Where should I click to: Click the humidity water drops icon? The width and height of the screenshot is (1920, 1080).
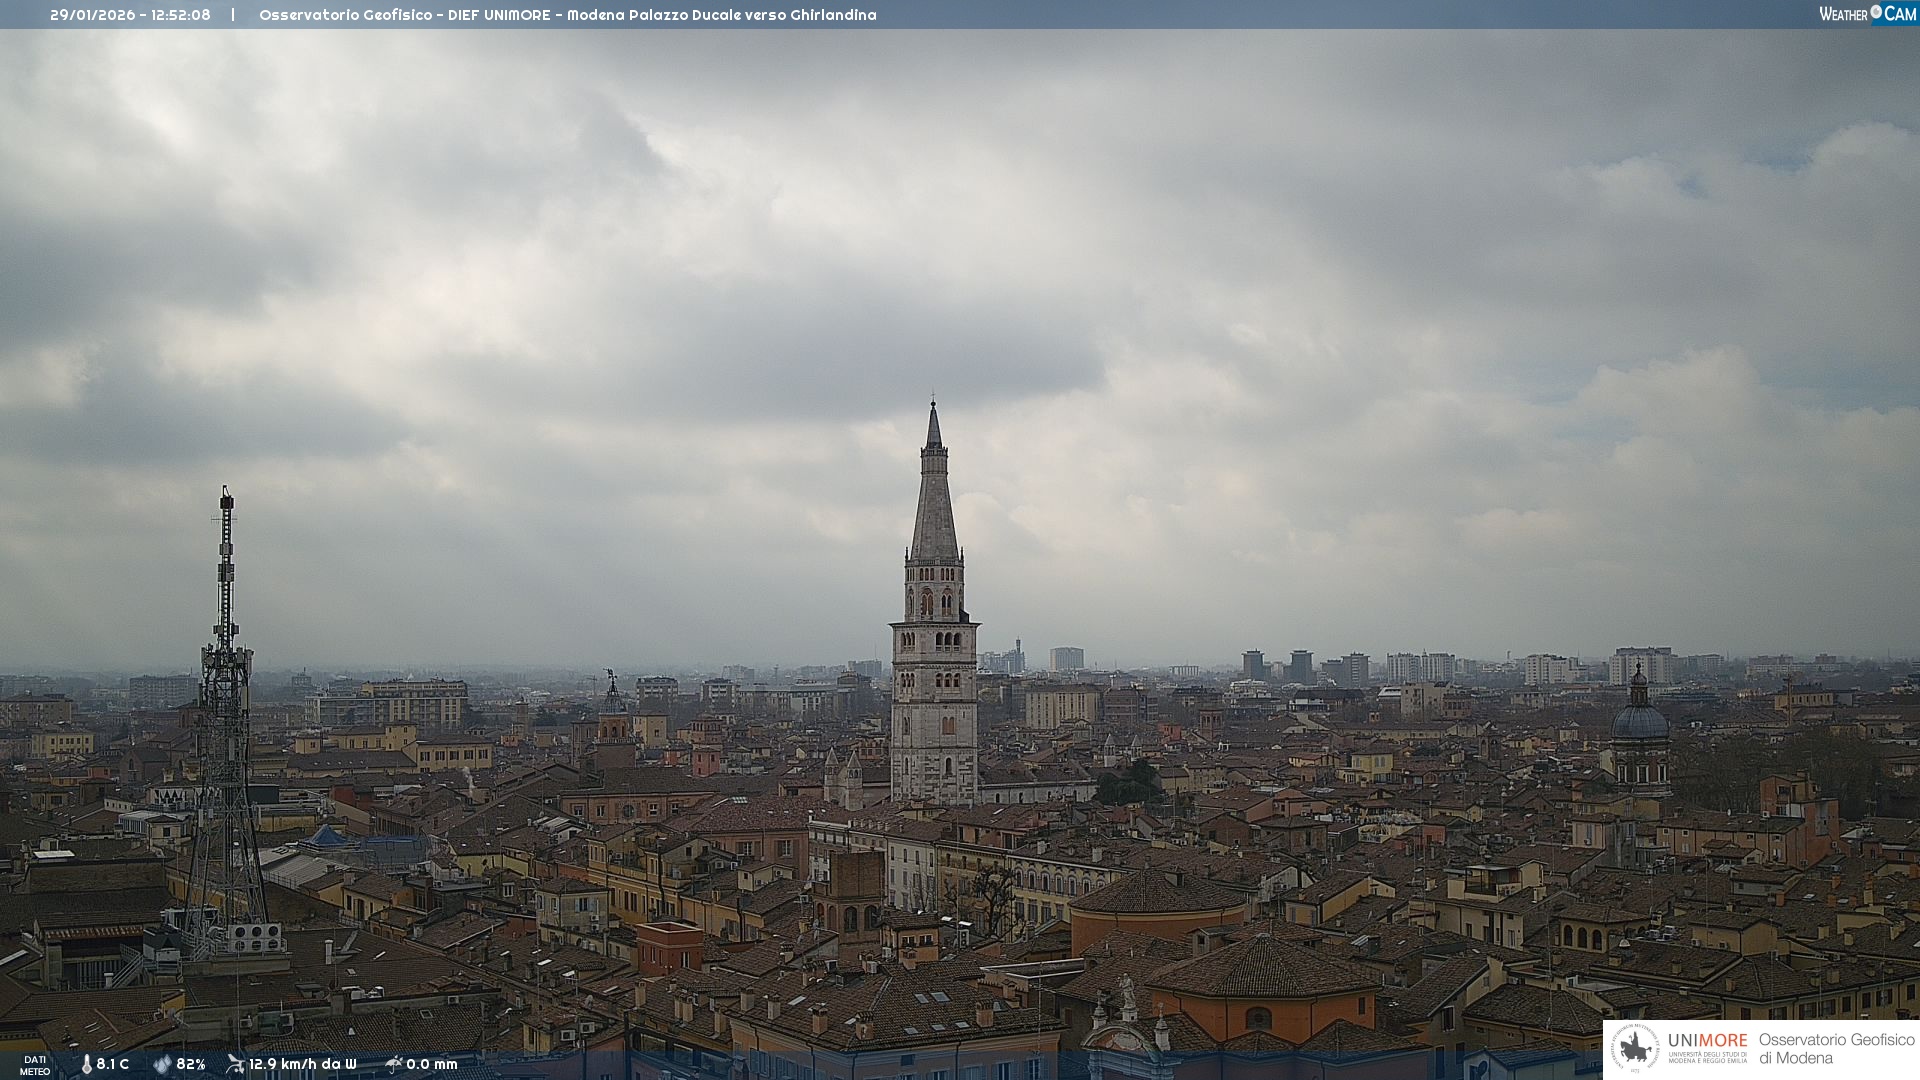click(x=162, y=1064)
